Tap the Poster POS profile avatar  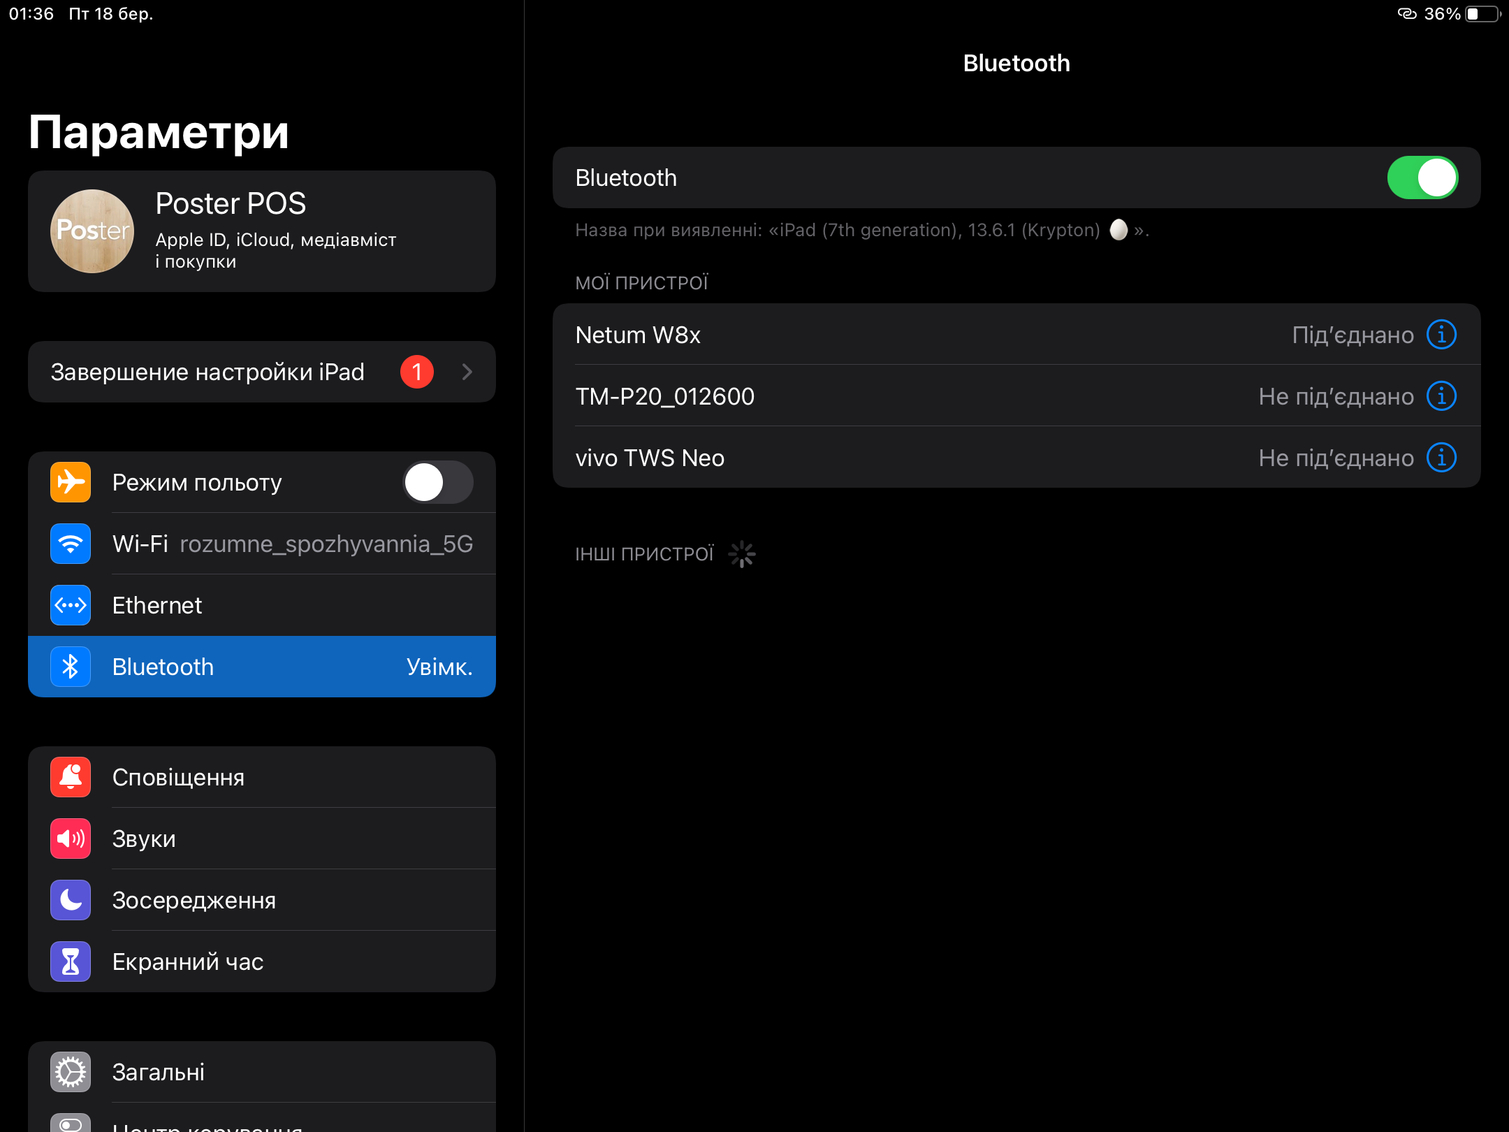(x=92, y=231)
